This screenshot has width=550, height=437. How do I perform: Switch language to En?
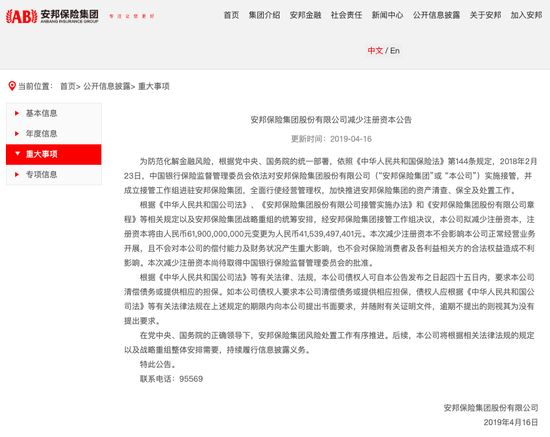coord(395,51)
